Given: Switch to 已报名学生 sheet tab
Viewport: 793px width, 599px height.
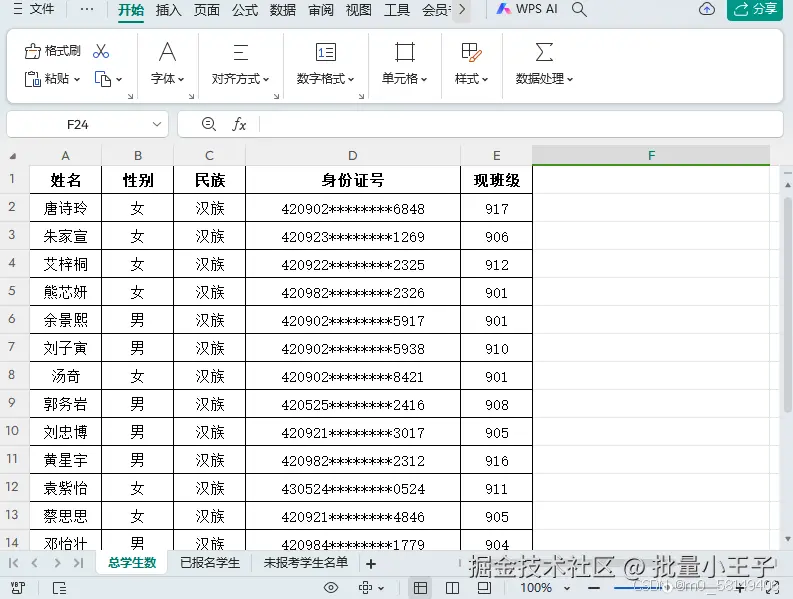Looking at the screenshot, I should [210, 563].
